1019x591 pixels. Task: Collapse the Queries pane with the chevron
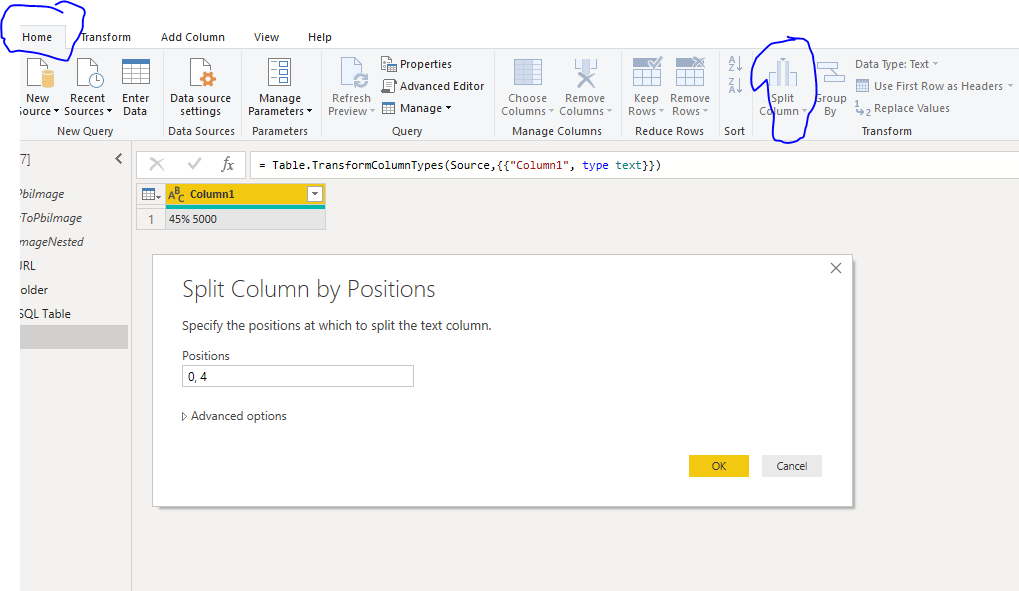point(118,159)
